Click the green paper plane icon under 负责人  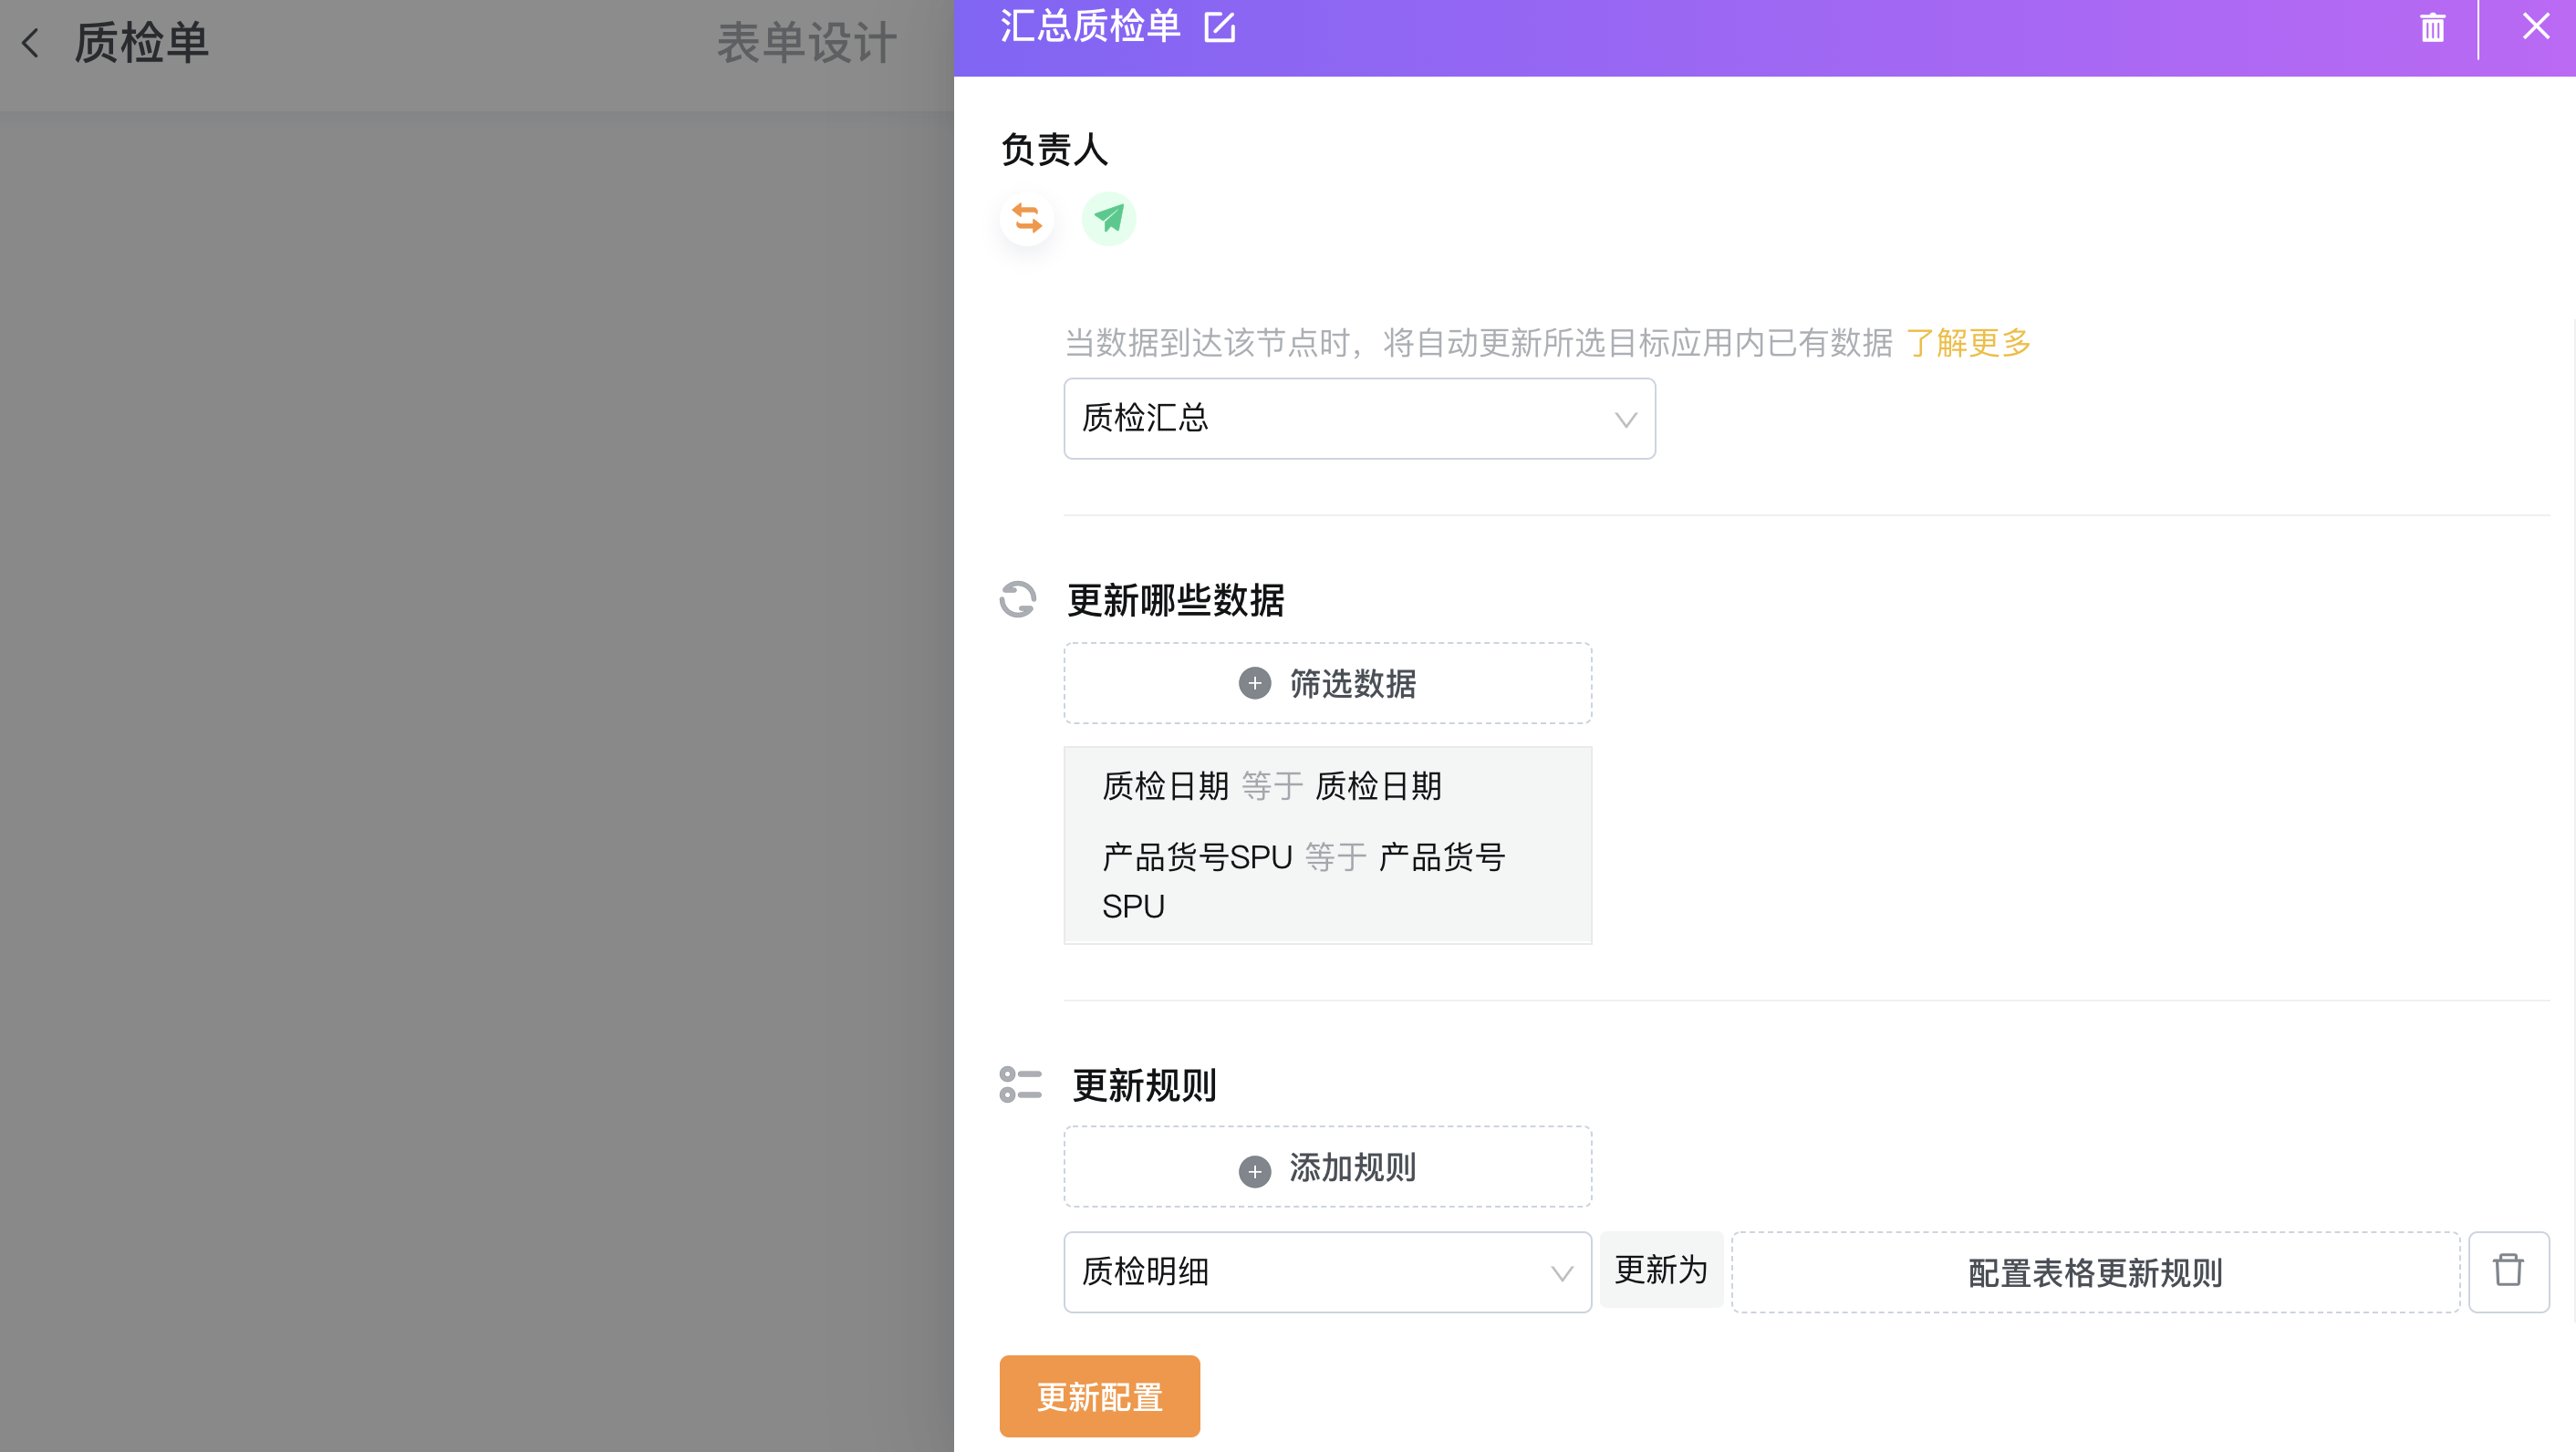point(1109,218)
